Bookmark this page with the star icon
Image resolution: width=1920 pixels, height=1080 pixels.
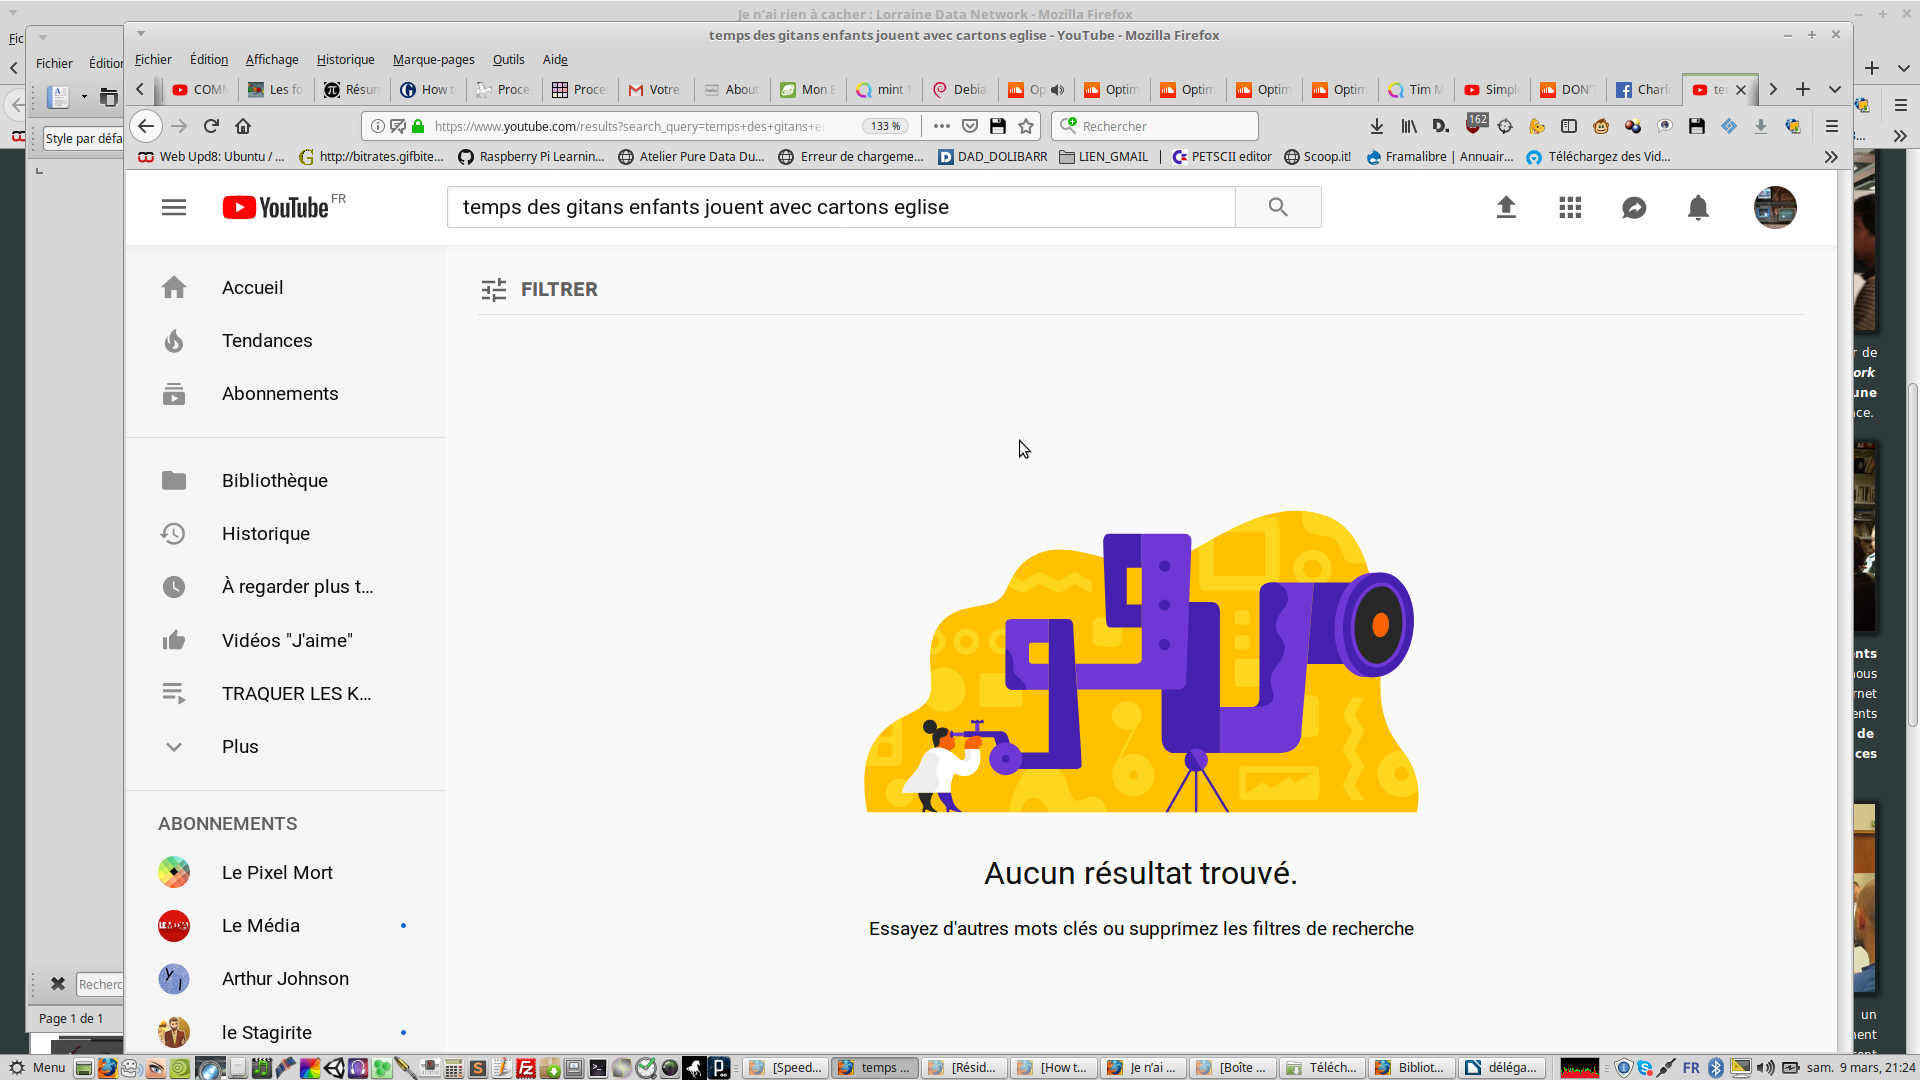pyautogui.click(x=1026, y=126)
